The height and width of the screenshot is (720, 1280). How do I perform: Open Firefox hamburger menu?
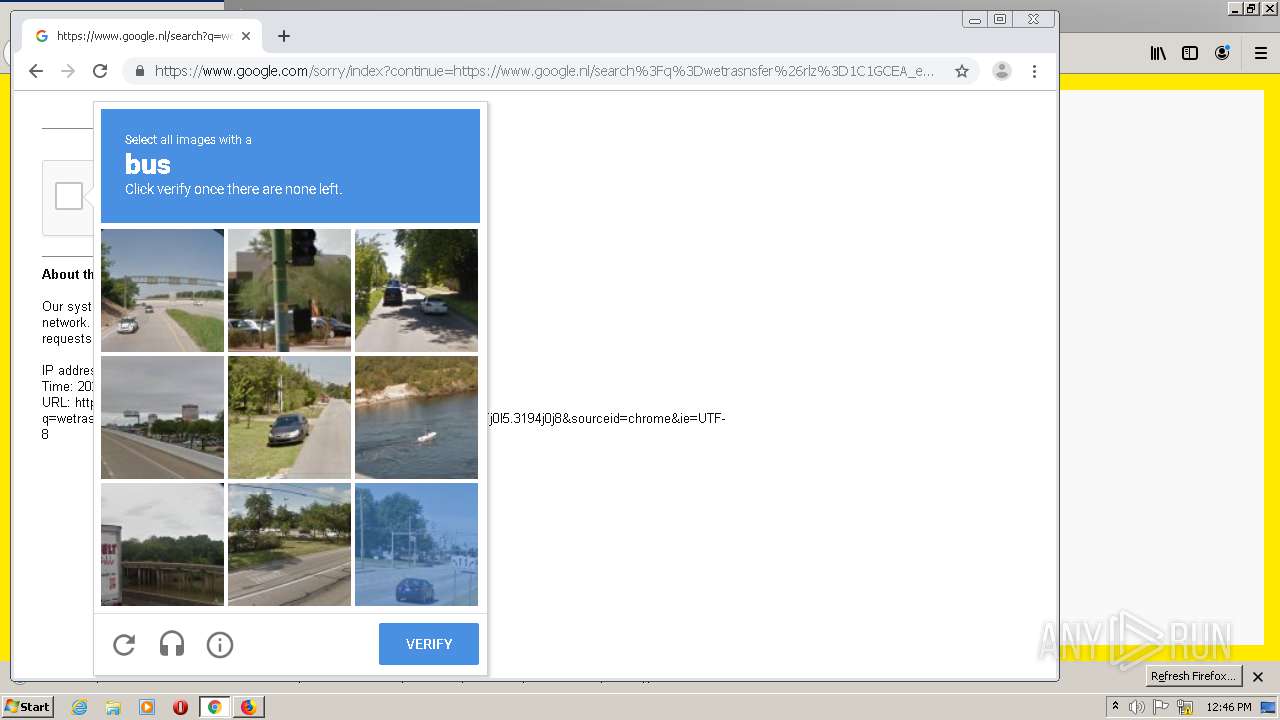pyautogui.click(x=1260, y=53)
